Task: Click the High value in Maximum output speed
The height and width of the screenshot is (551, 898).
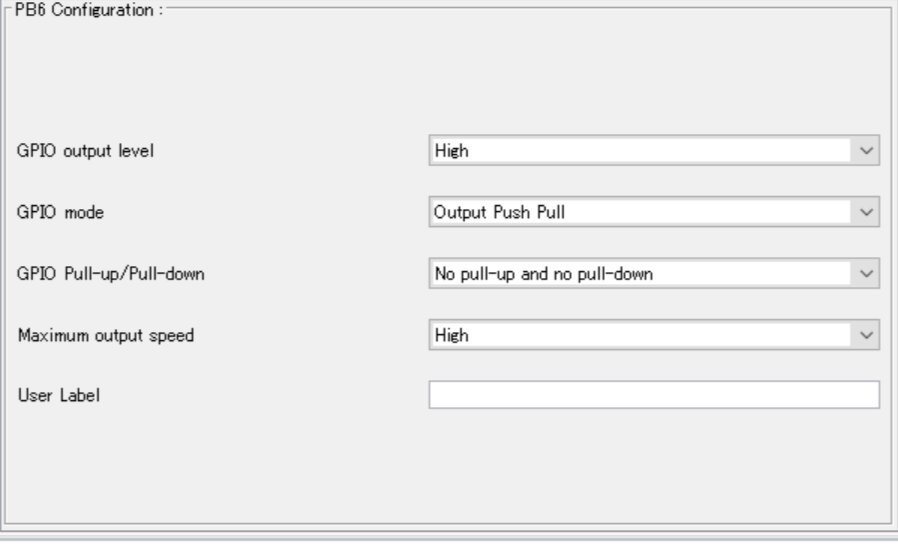Action: click(x=451, y=334)
